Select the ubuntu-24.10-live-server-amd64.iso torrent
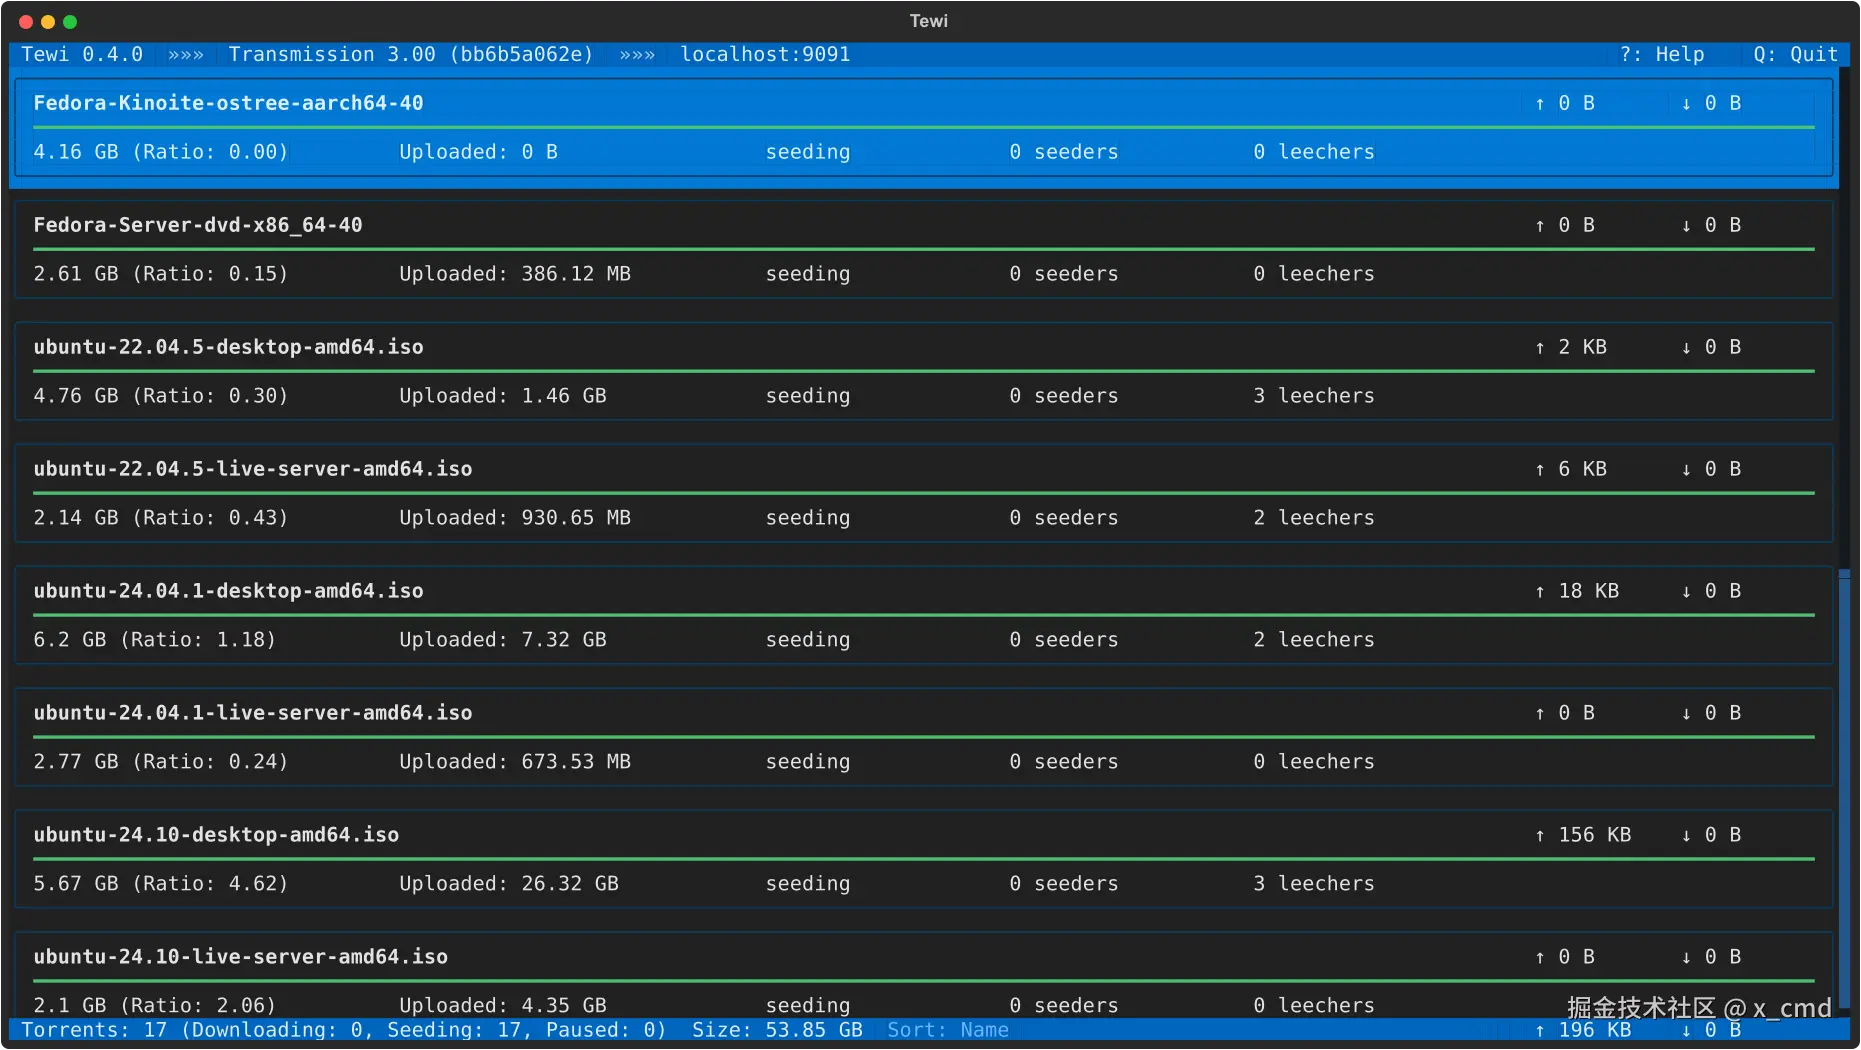Viewport: 1861px width, 1050px height. click(924, 975)
